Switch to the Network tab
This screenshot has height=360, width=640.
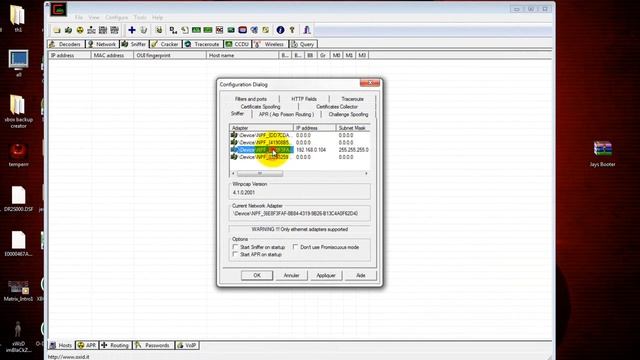tap(102, 44)
